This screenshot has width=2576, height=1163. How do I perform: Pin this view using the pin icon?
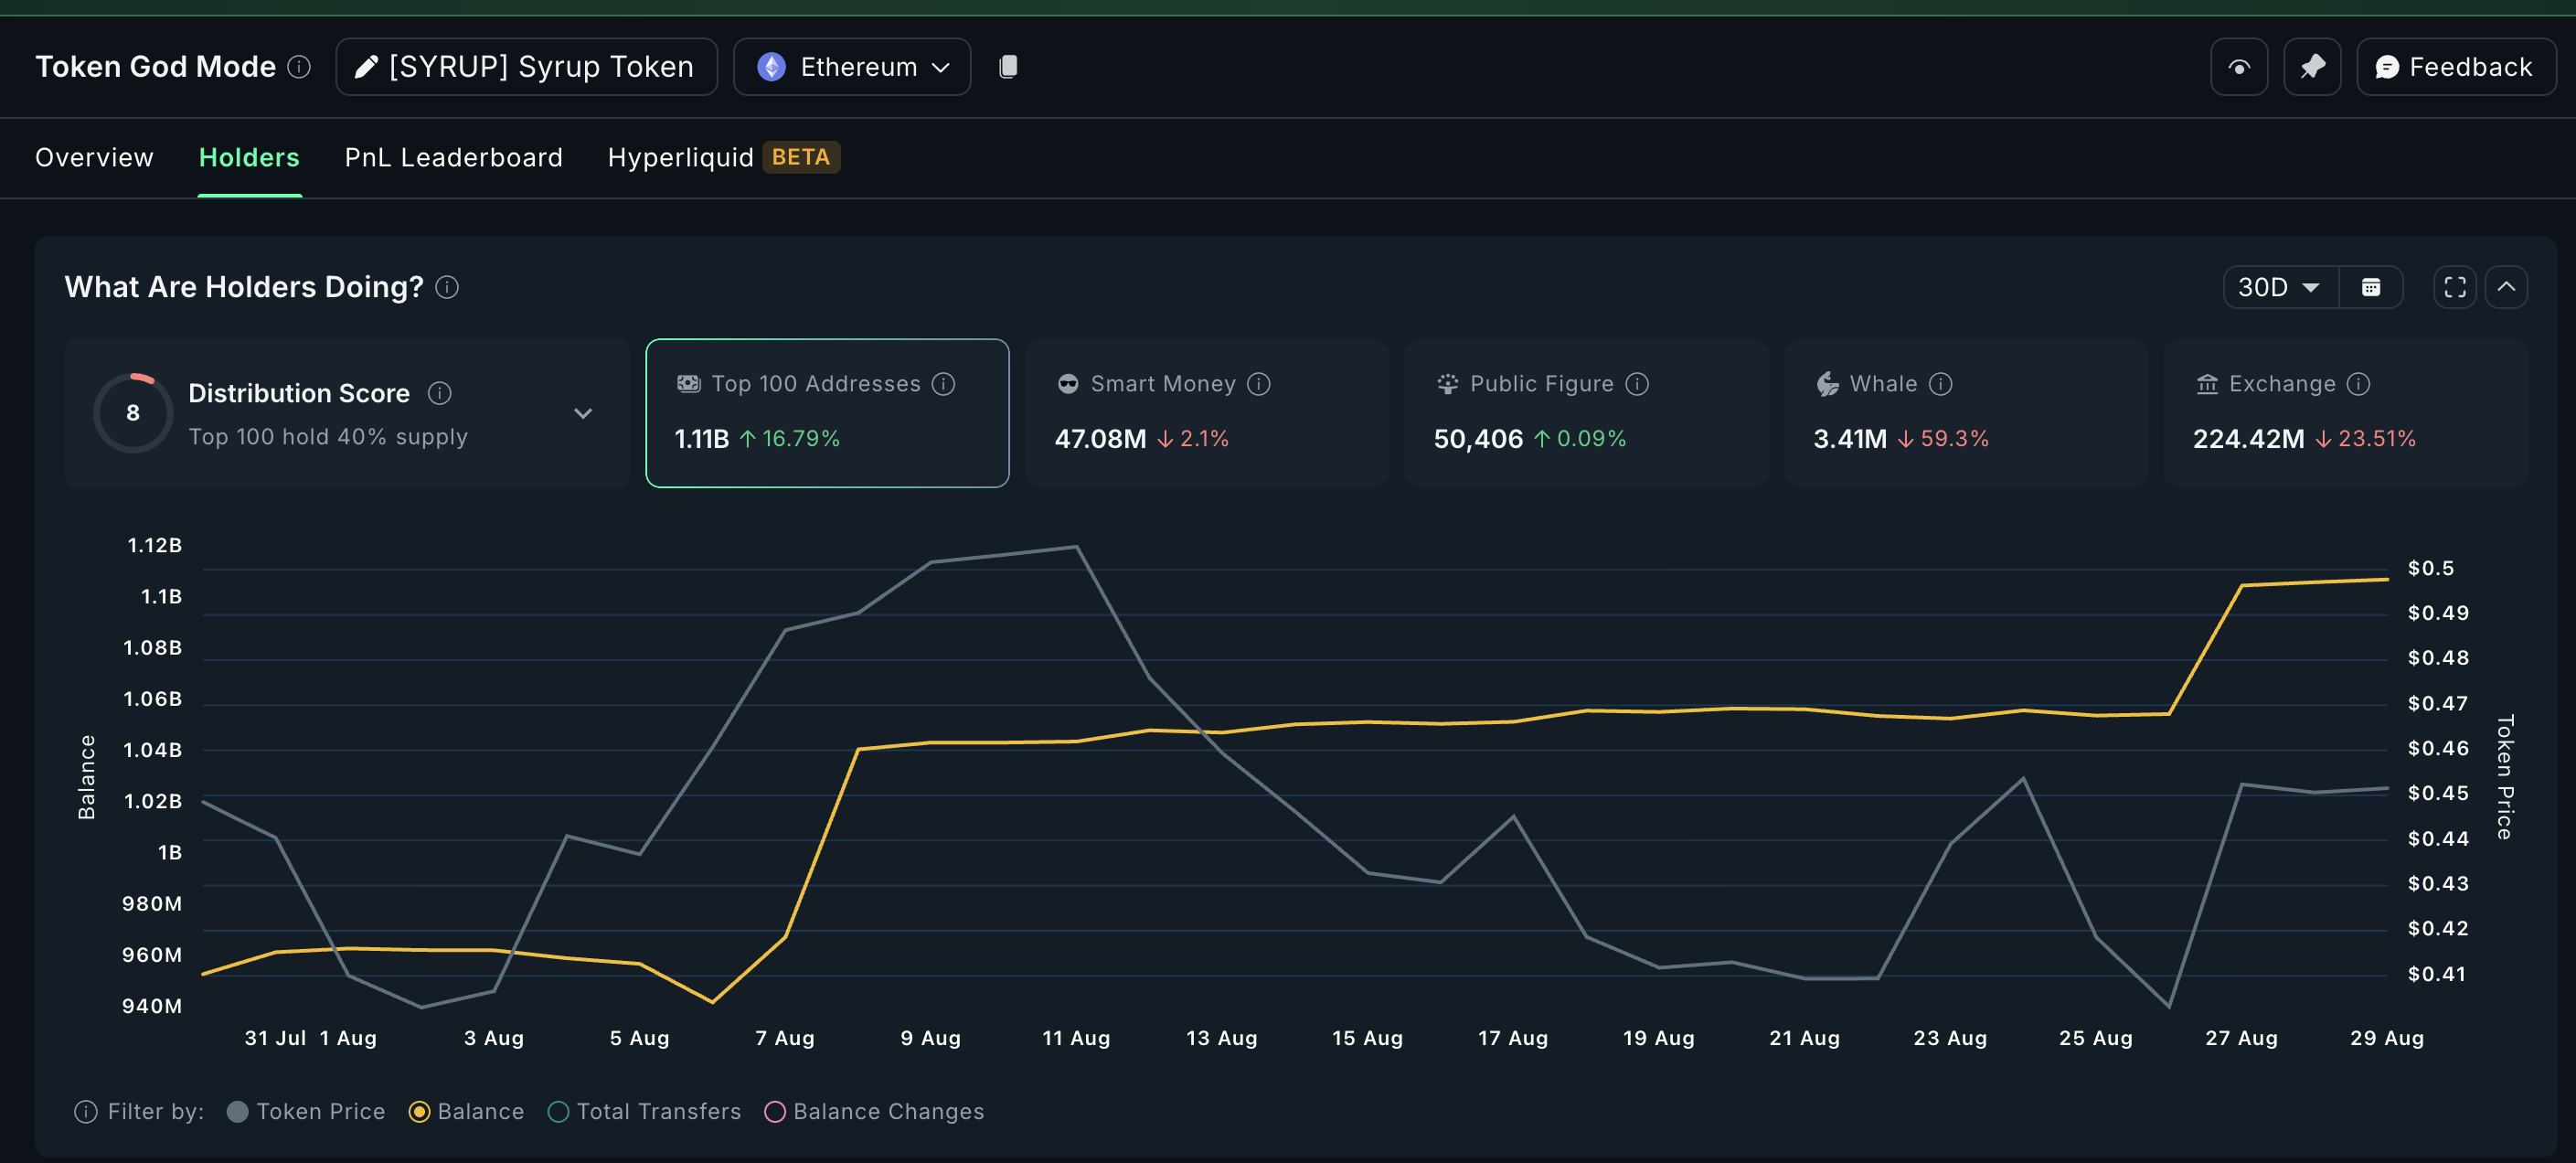point(2312,66)
